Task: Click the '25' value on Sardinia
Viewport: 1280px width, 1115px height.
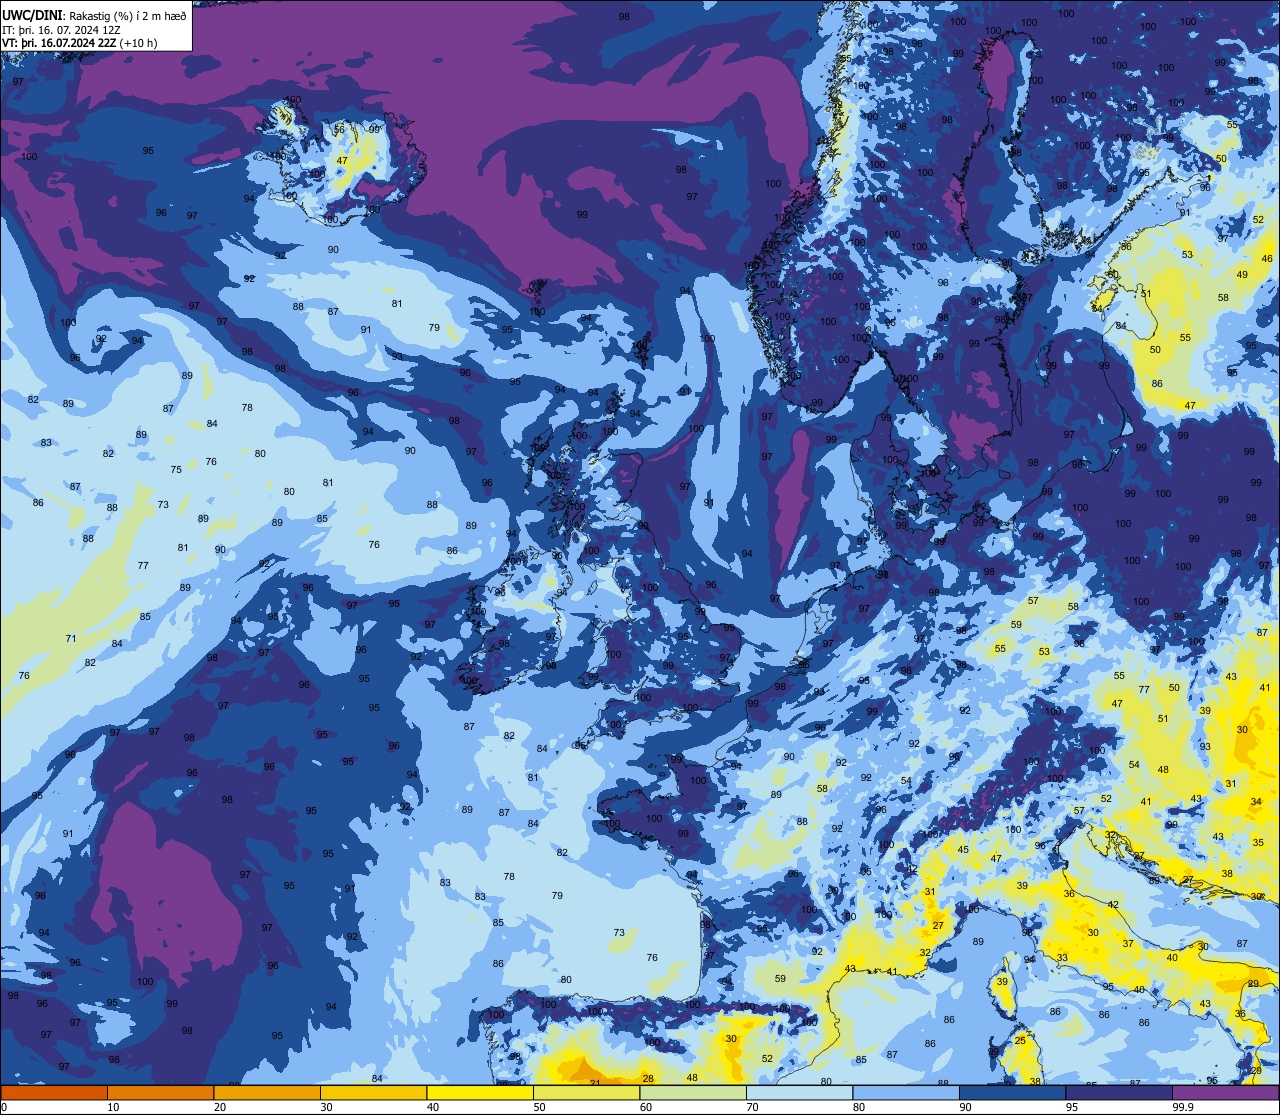Action: tap(1020, 1041)
